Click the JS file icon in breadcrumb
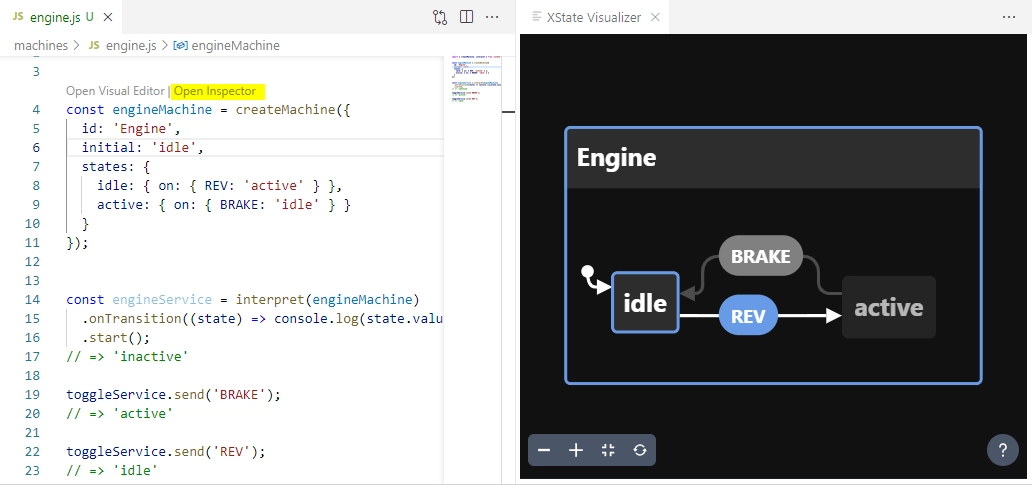Screen dimensions: 1032x490 94,45
